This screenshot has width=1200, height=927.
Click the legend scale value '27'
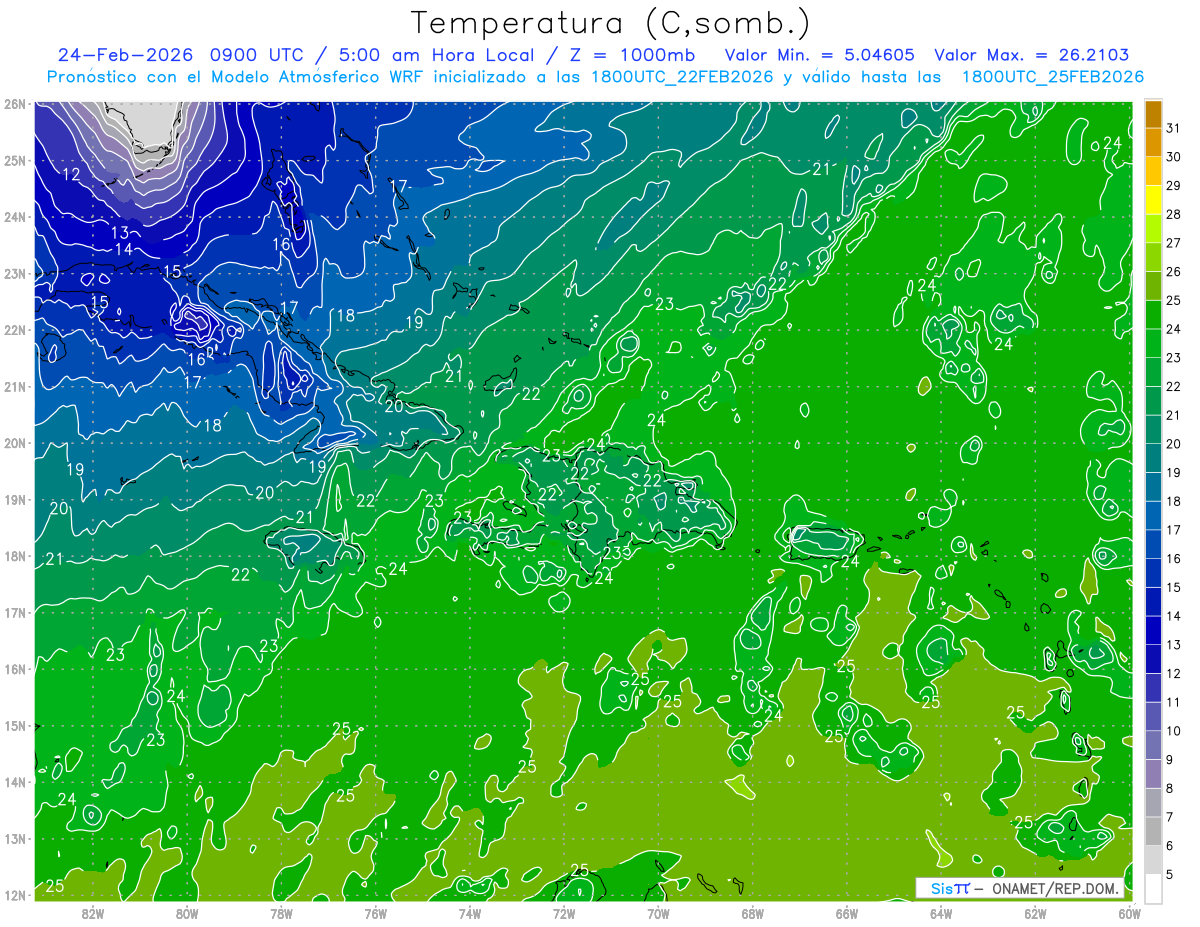tap(1174, 243)
